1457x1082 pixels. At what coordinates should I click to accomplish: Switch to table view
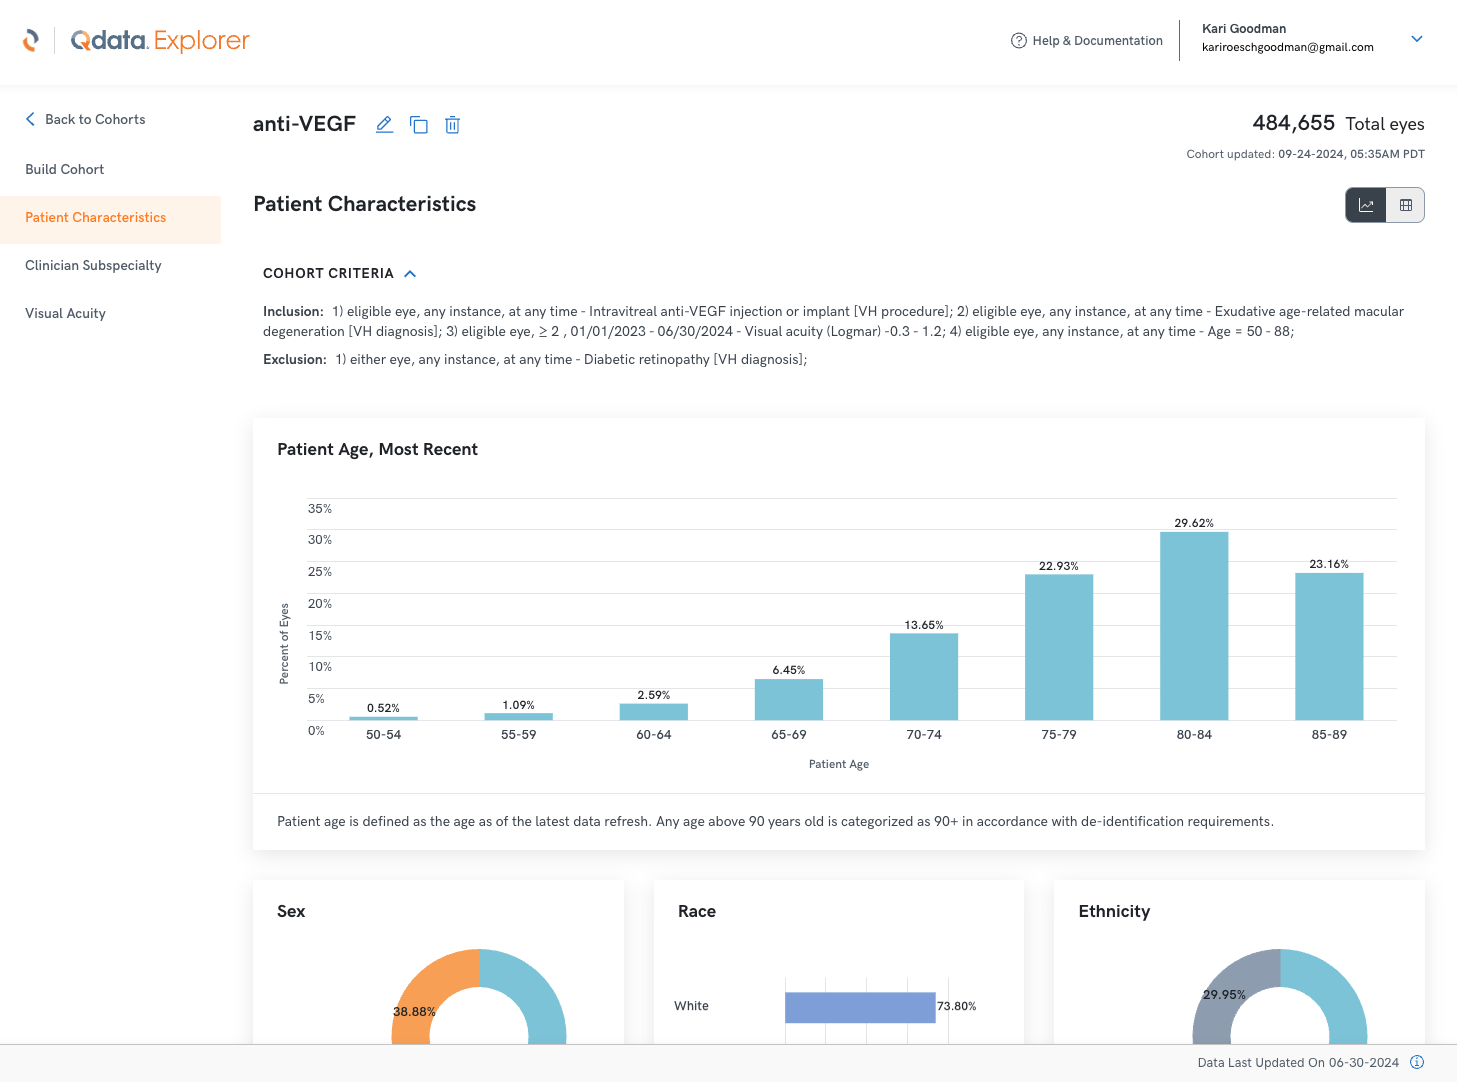1406,205
